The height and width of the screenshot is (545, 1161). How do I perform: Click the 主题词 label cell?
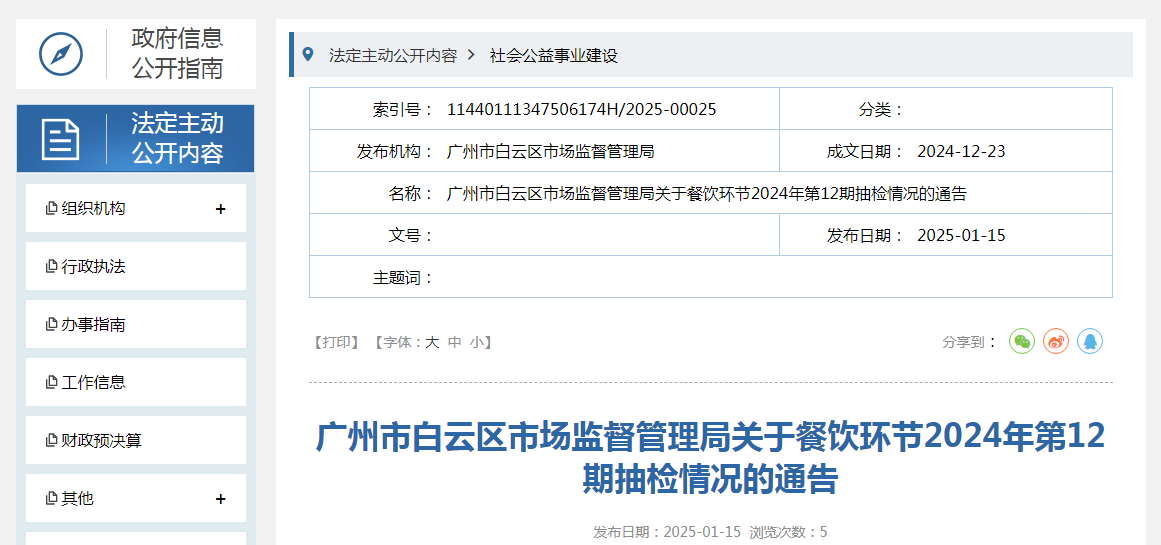tap(403, 278)
